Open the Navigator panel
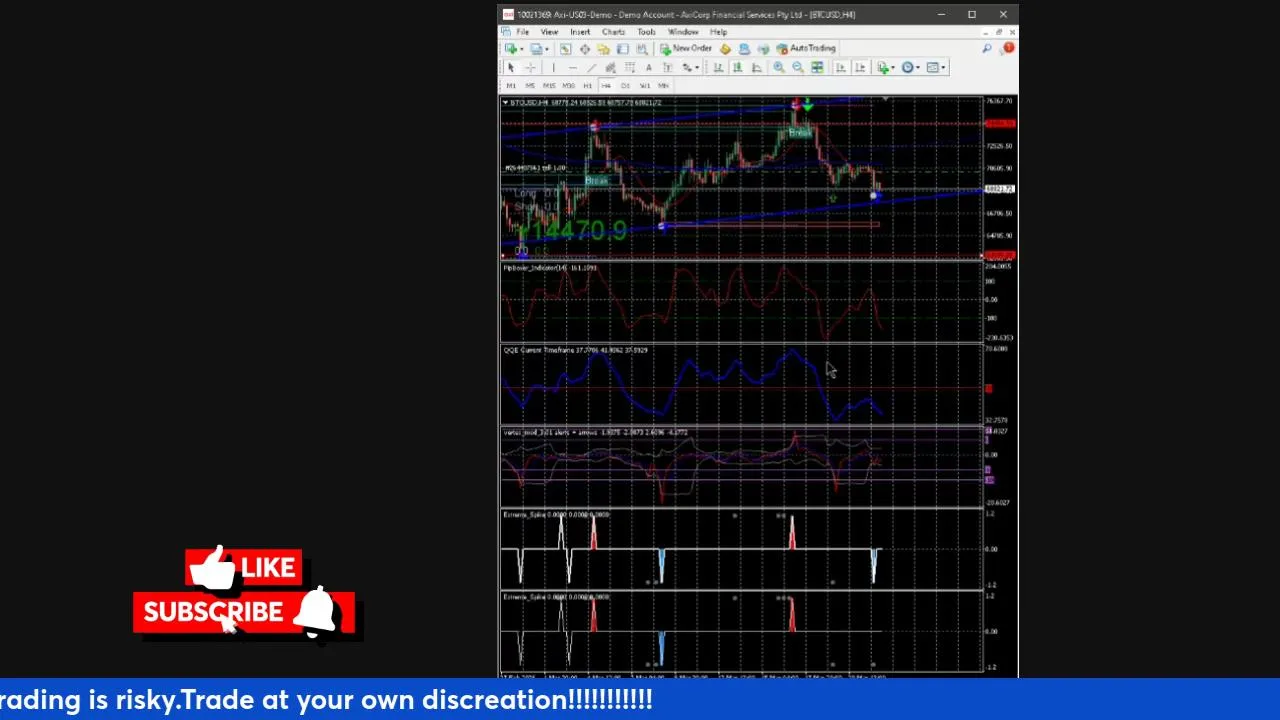This screenshot has width=1280, height=720. (604, 49)
